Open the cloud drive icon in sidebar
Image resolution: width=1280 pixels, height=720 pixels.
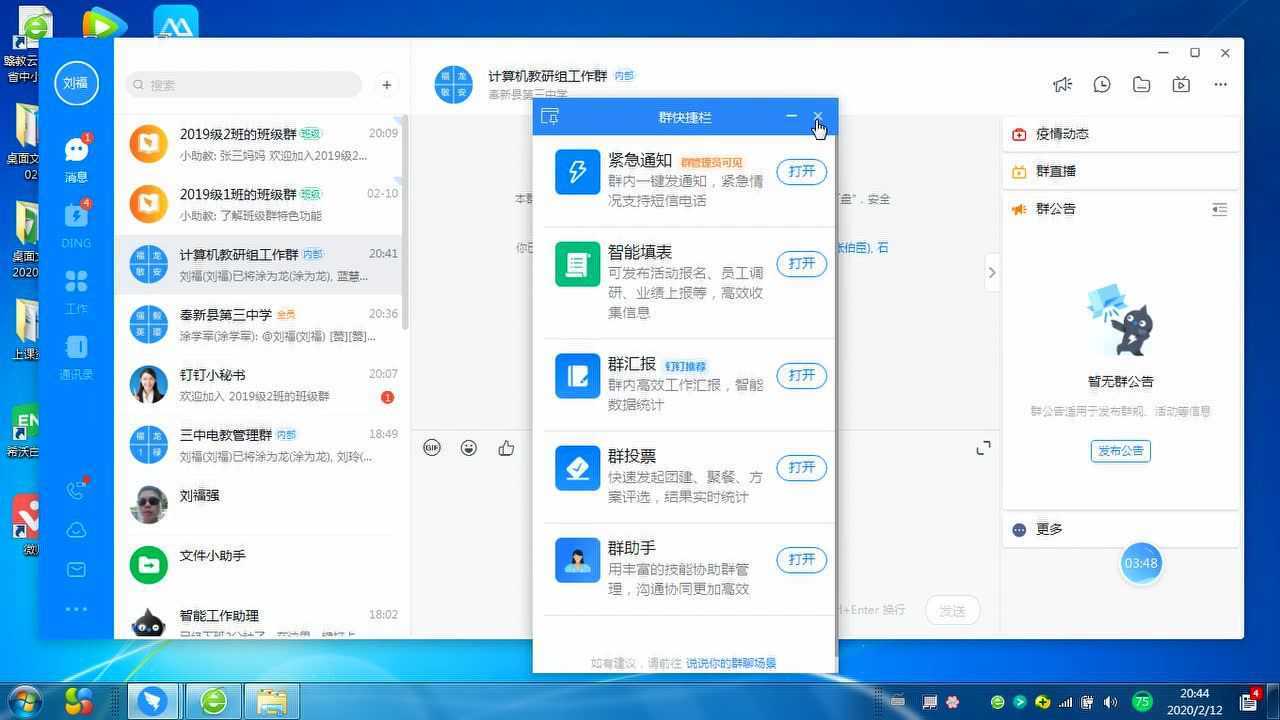click(76, 530)
